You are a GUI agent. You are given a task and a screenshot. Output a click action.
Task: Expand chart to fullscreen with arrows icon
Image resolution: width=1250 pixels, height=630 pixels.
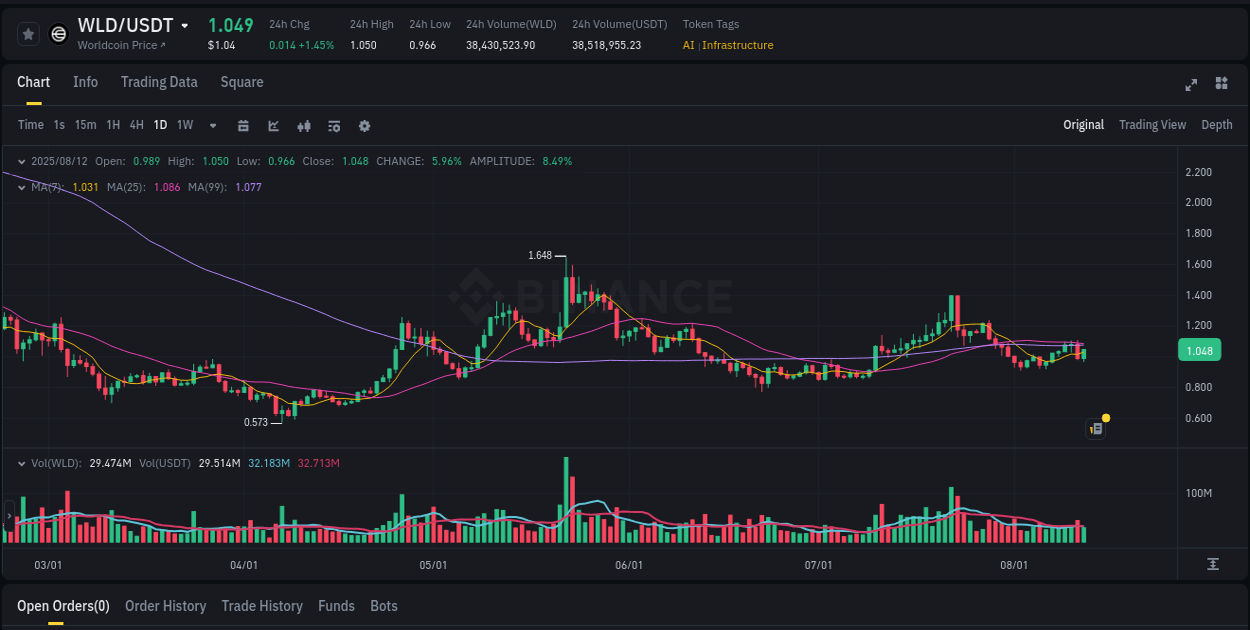click(x=1190, y=85)
